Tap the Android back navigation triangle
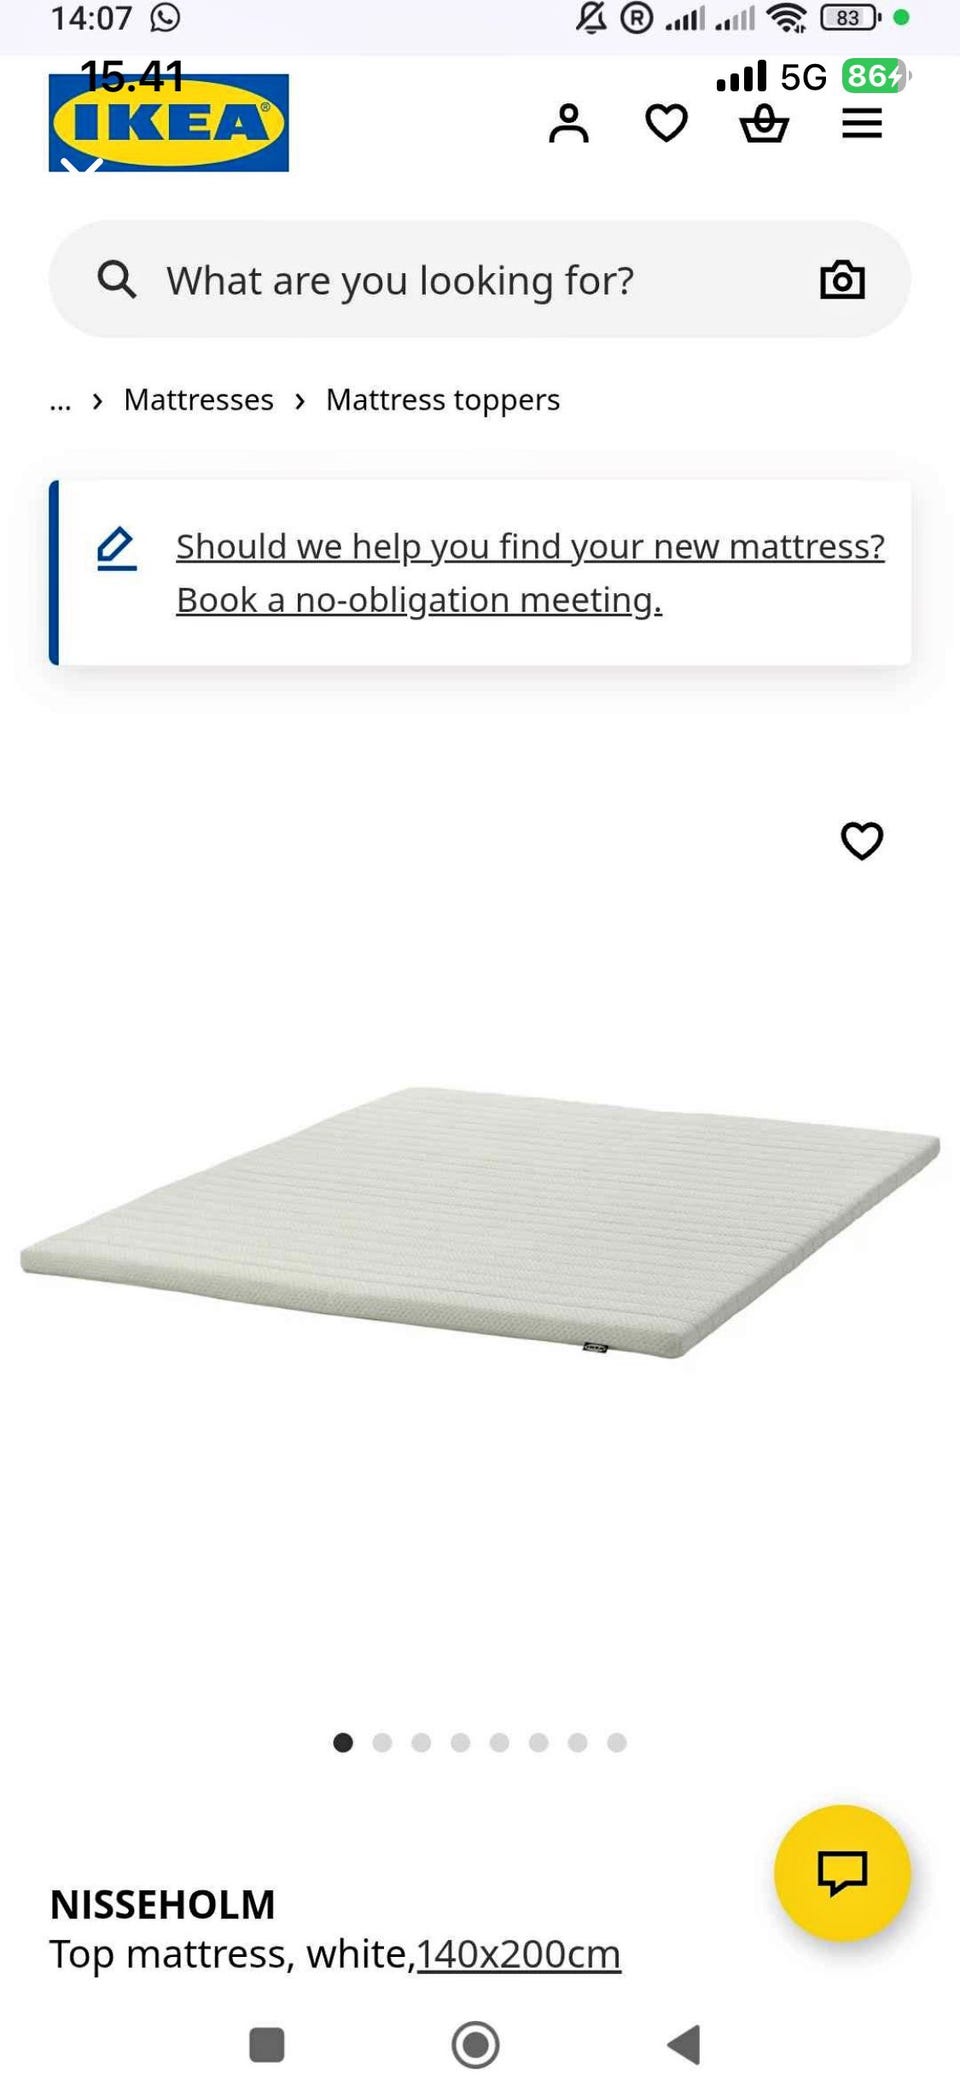The height and width of the screenshot is (2079, 960). point(684,2045)
